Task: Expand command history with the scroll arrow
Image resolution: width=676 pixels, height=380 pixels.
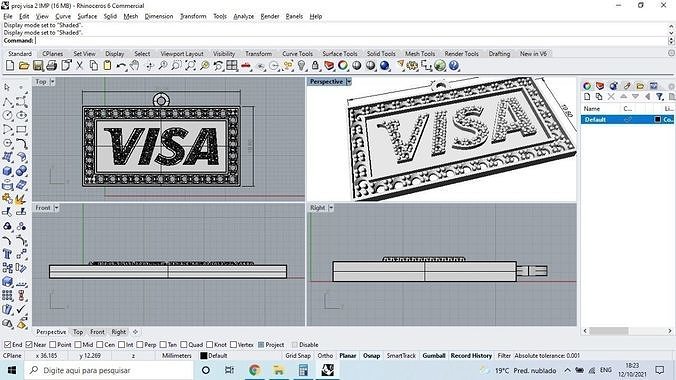Action: pyautogui.click(x=671, y=26)
